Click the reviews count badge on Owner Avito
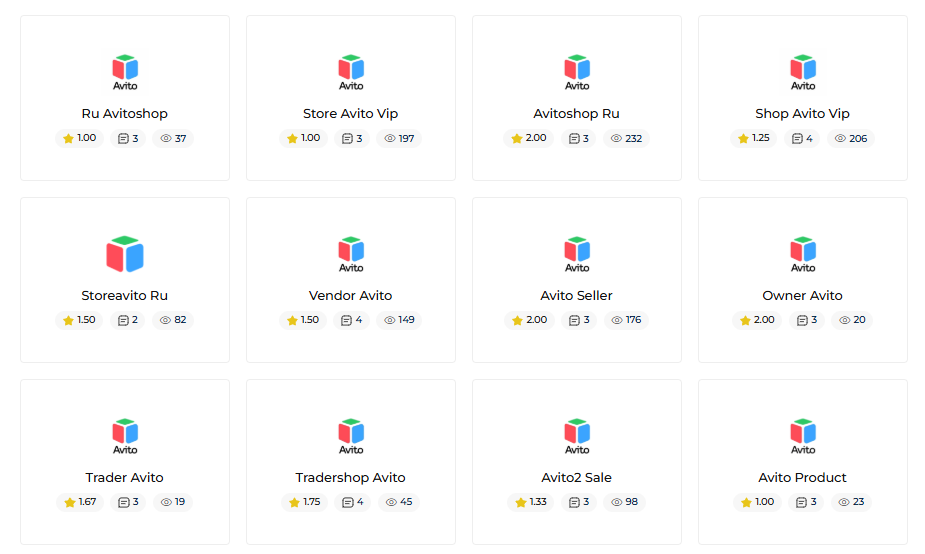The image size is (925, 554). [x=807, y=320]
